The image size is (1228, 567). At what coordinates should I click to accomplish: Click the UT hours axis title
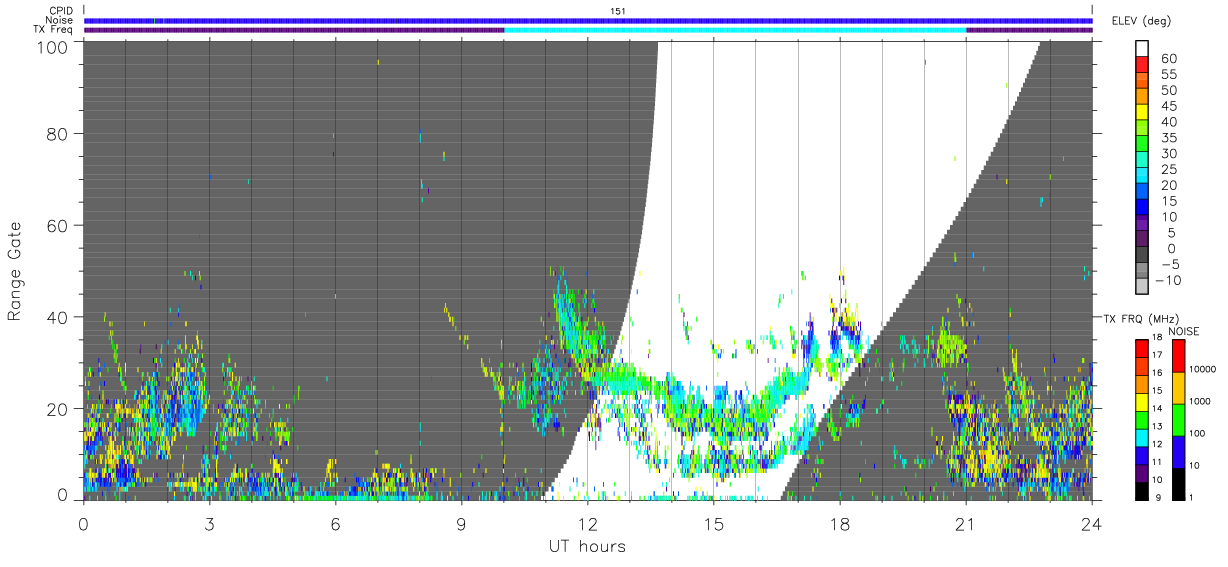(x=587, y=546)
